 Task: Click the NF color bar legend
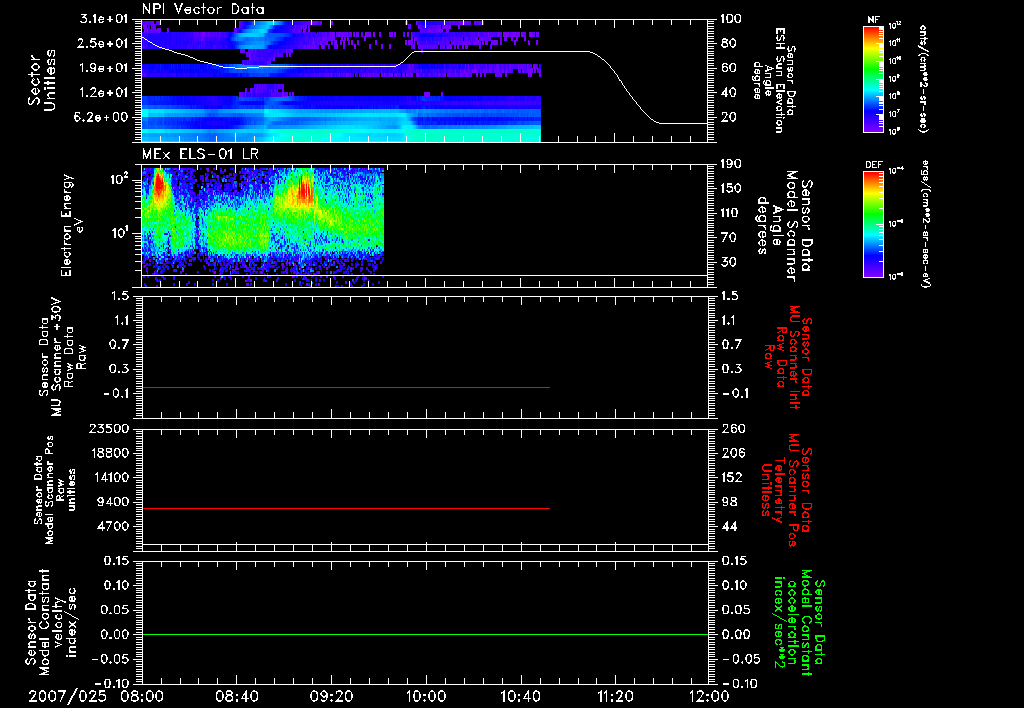pyautogui.click(x=874, y=78)
